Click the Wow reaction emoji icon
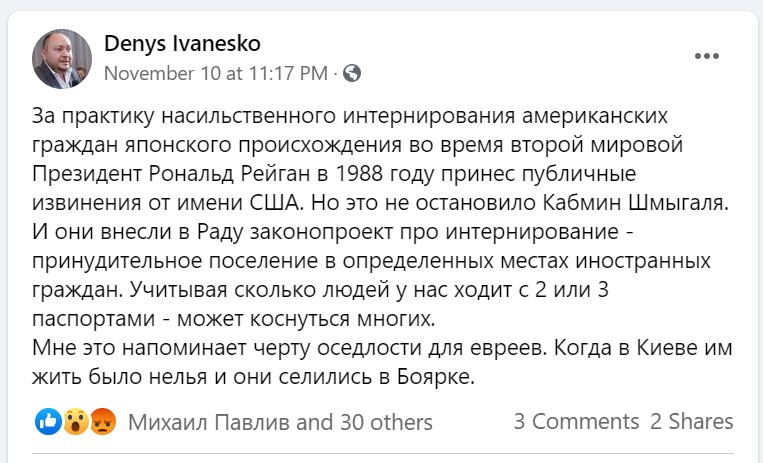This screenshot has height=463, width=763. pos(76,421)
